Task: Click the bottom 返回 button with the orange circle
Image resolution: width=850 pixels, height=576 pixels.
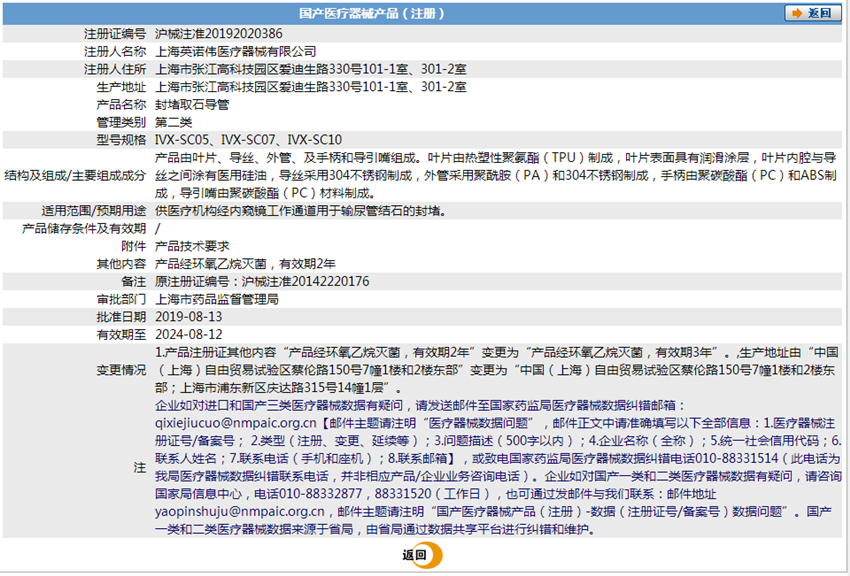Action: point(422,555)
